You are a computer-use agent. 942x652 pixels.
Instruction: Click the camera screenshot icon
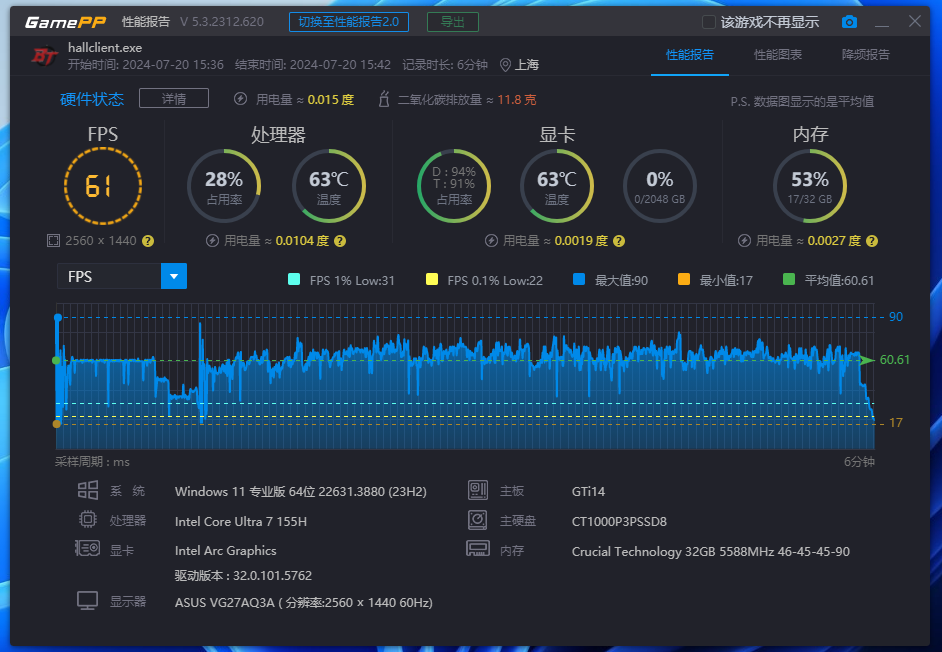click(x=849, y=22)
